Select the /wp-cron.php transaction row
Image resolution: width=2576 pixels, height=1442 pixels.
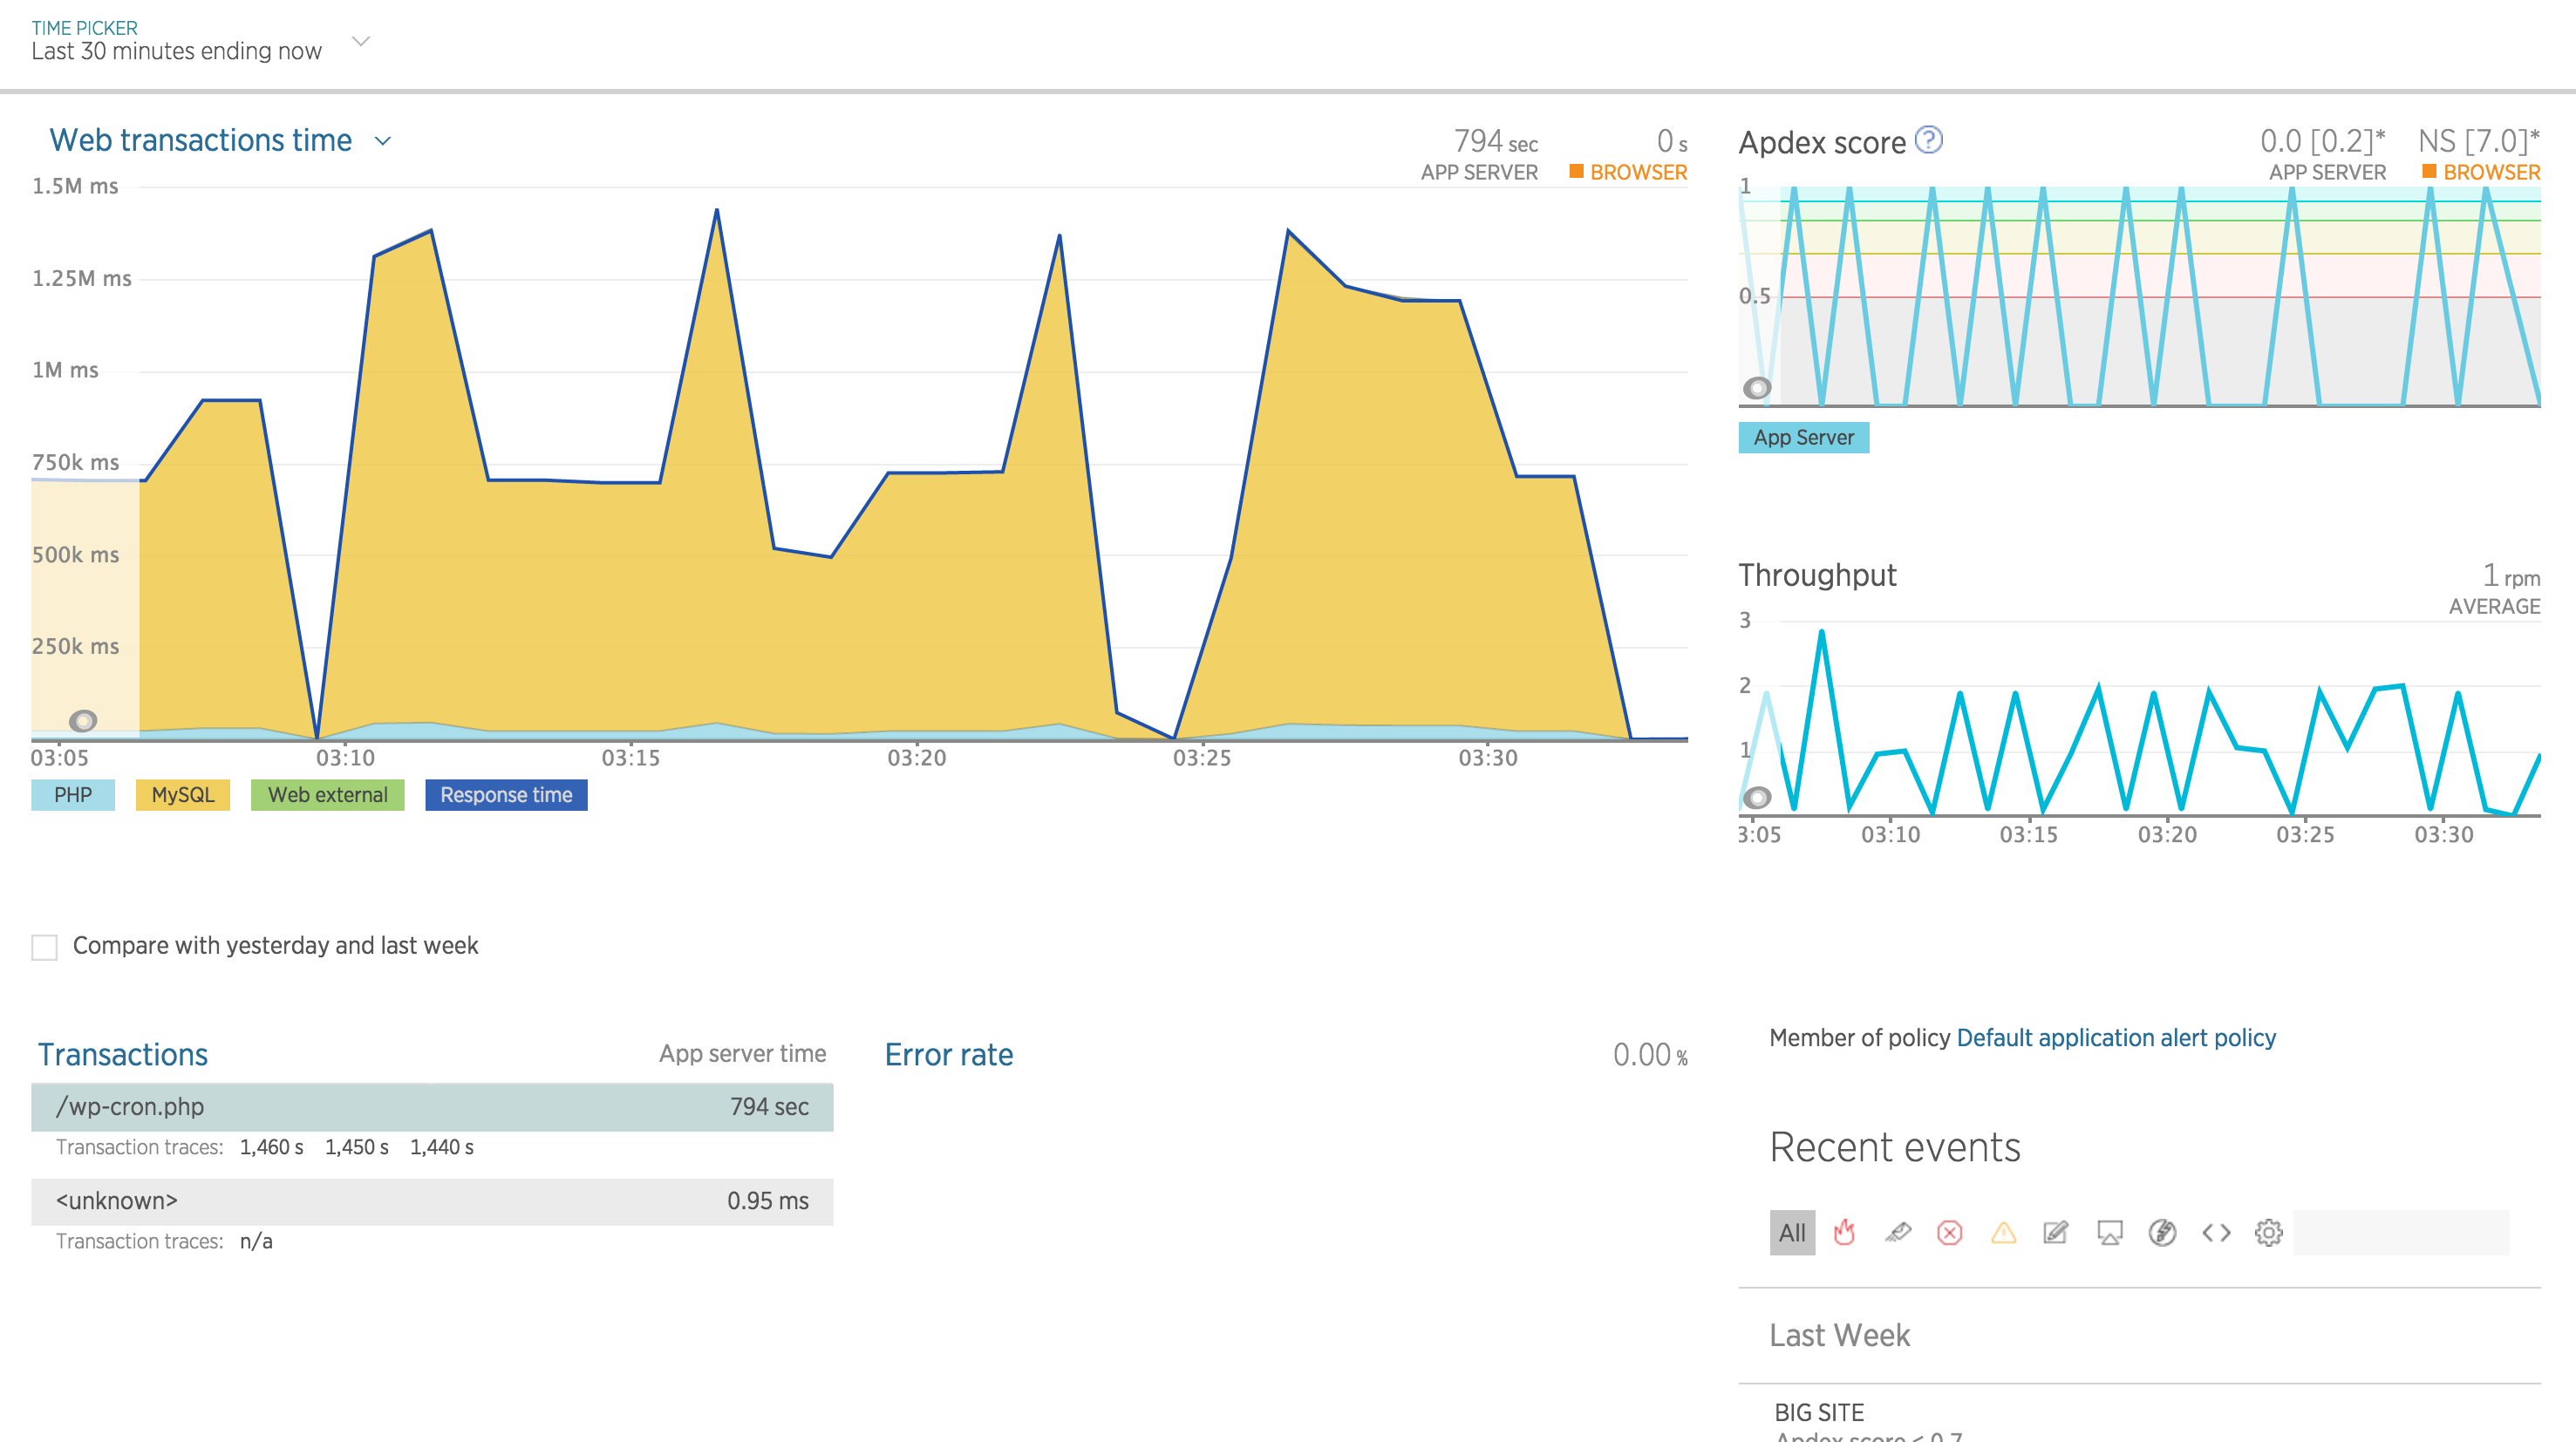432,1107
